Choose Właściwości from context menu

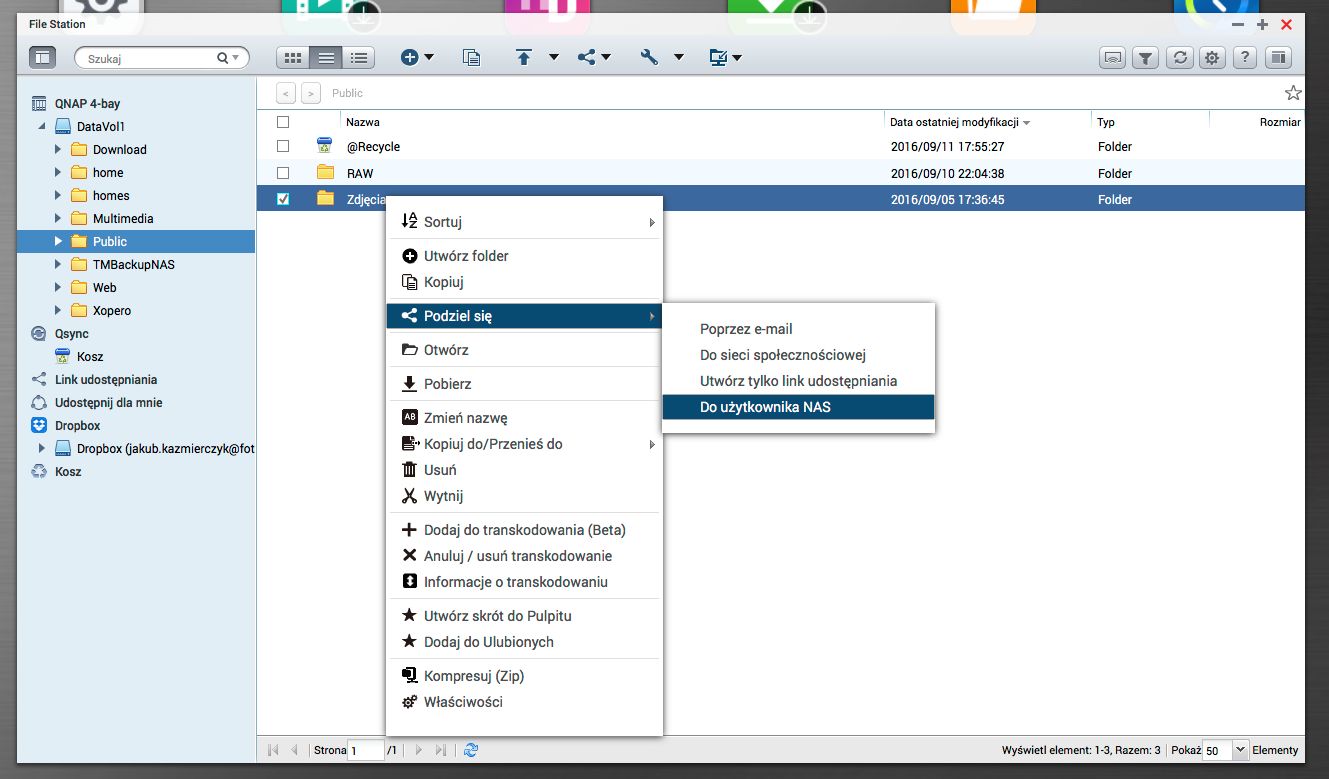click(524, 702)
